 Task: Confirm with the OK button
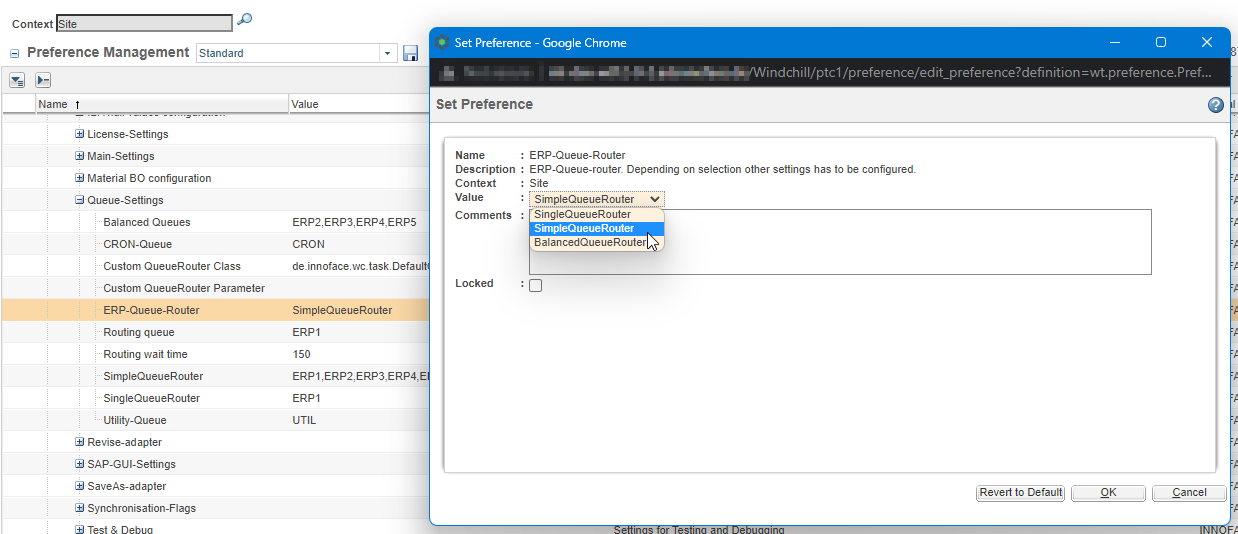point(1108,492)
